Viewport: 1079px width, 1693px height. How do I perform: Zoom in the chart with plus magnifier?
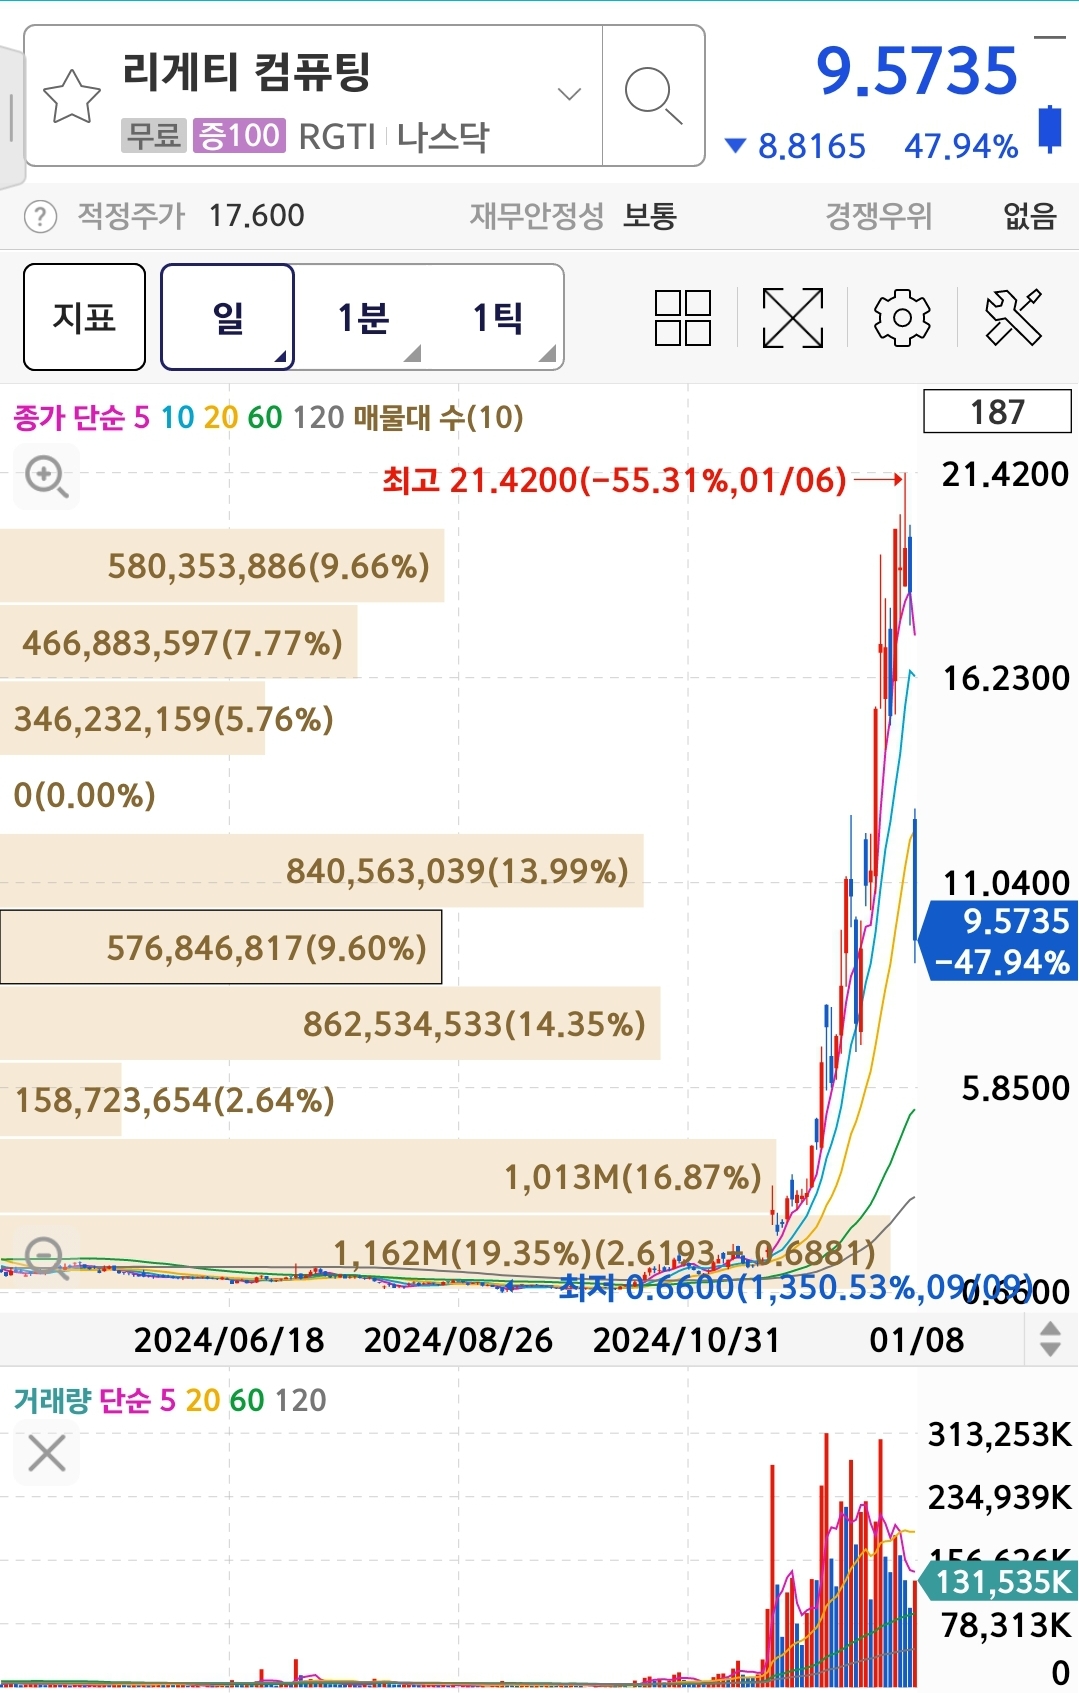click(x=47, y=476)
